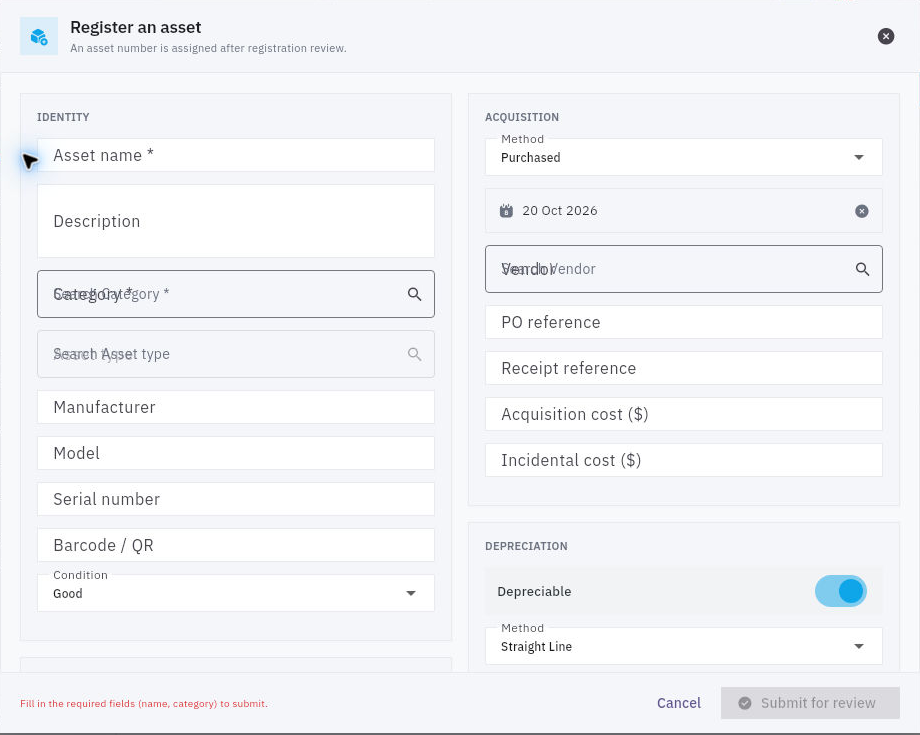Clear the 20 Oct 2026 date

click(x=861, y=211)
